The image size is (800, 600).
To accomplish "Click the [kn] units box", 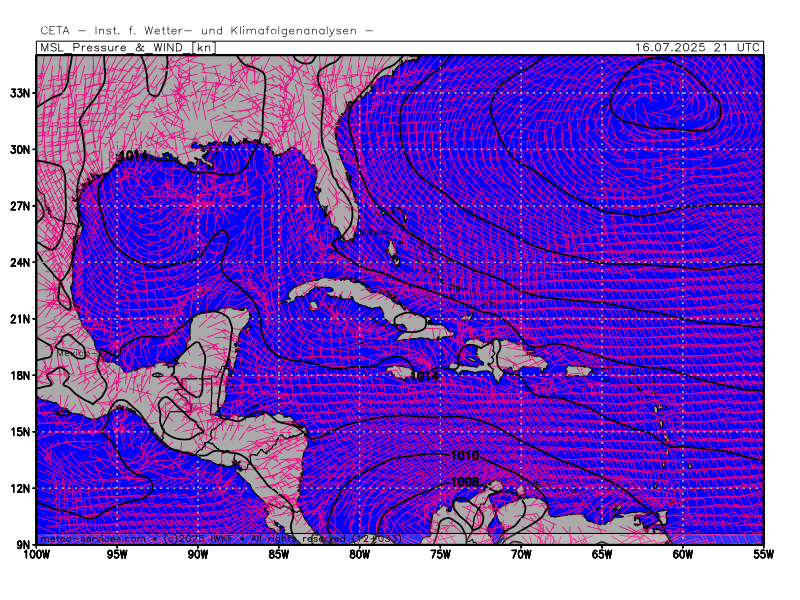I will [x=204, y=47].
